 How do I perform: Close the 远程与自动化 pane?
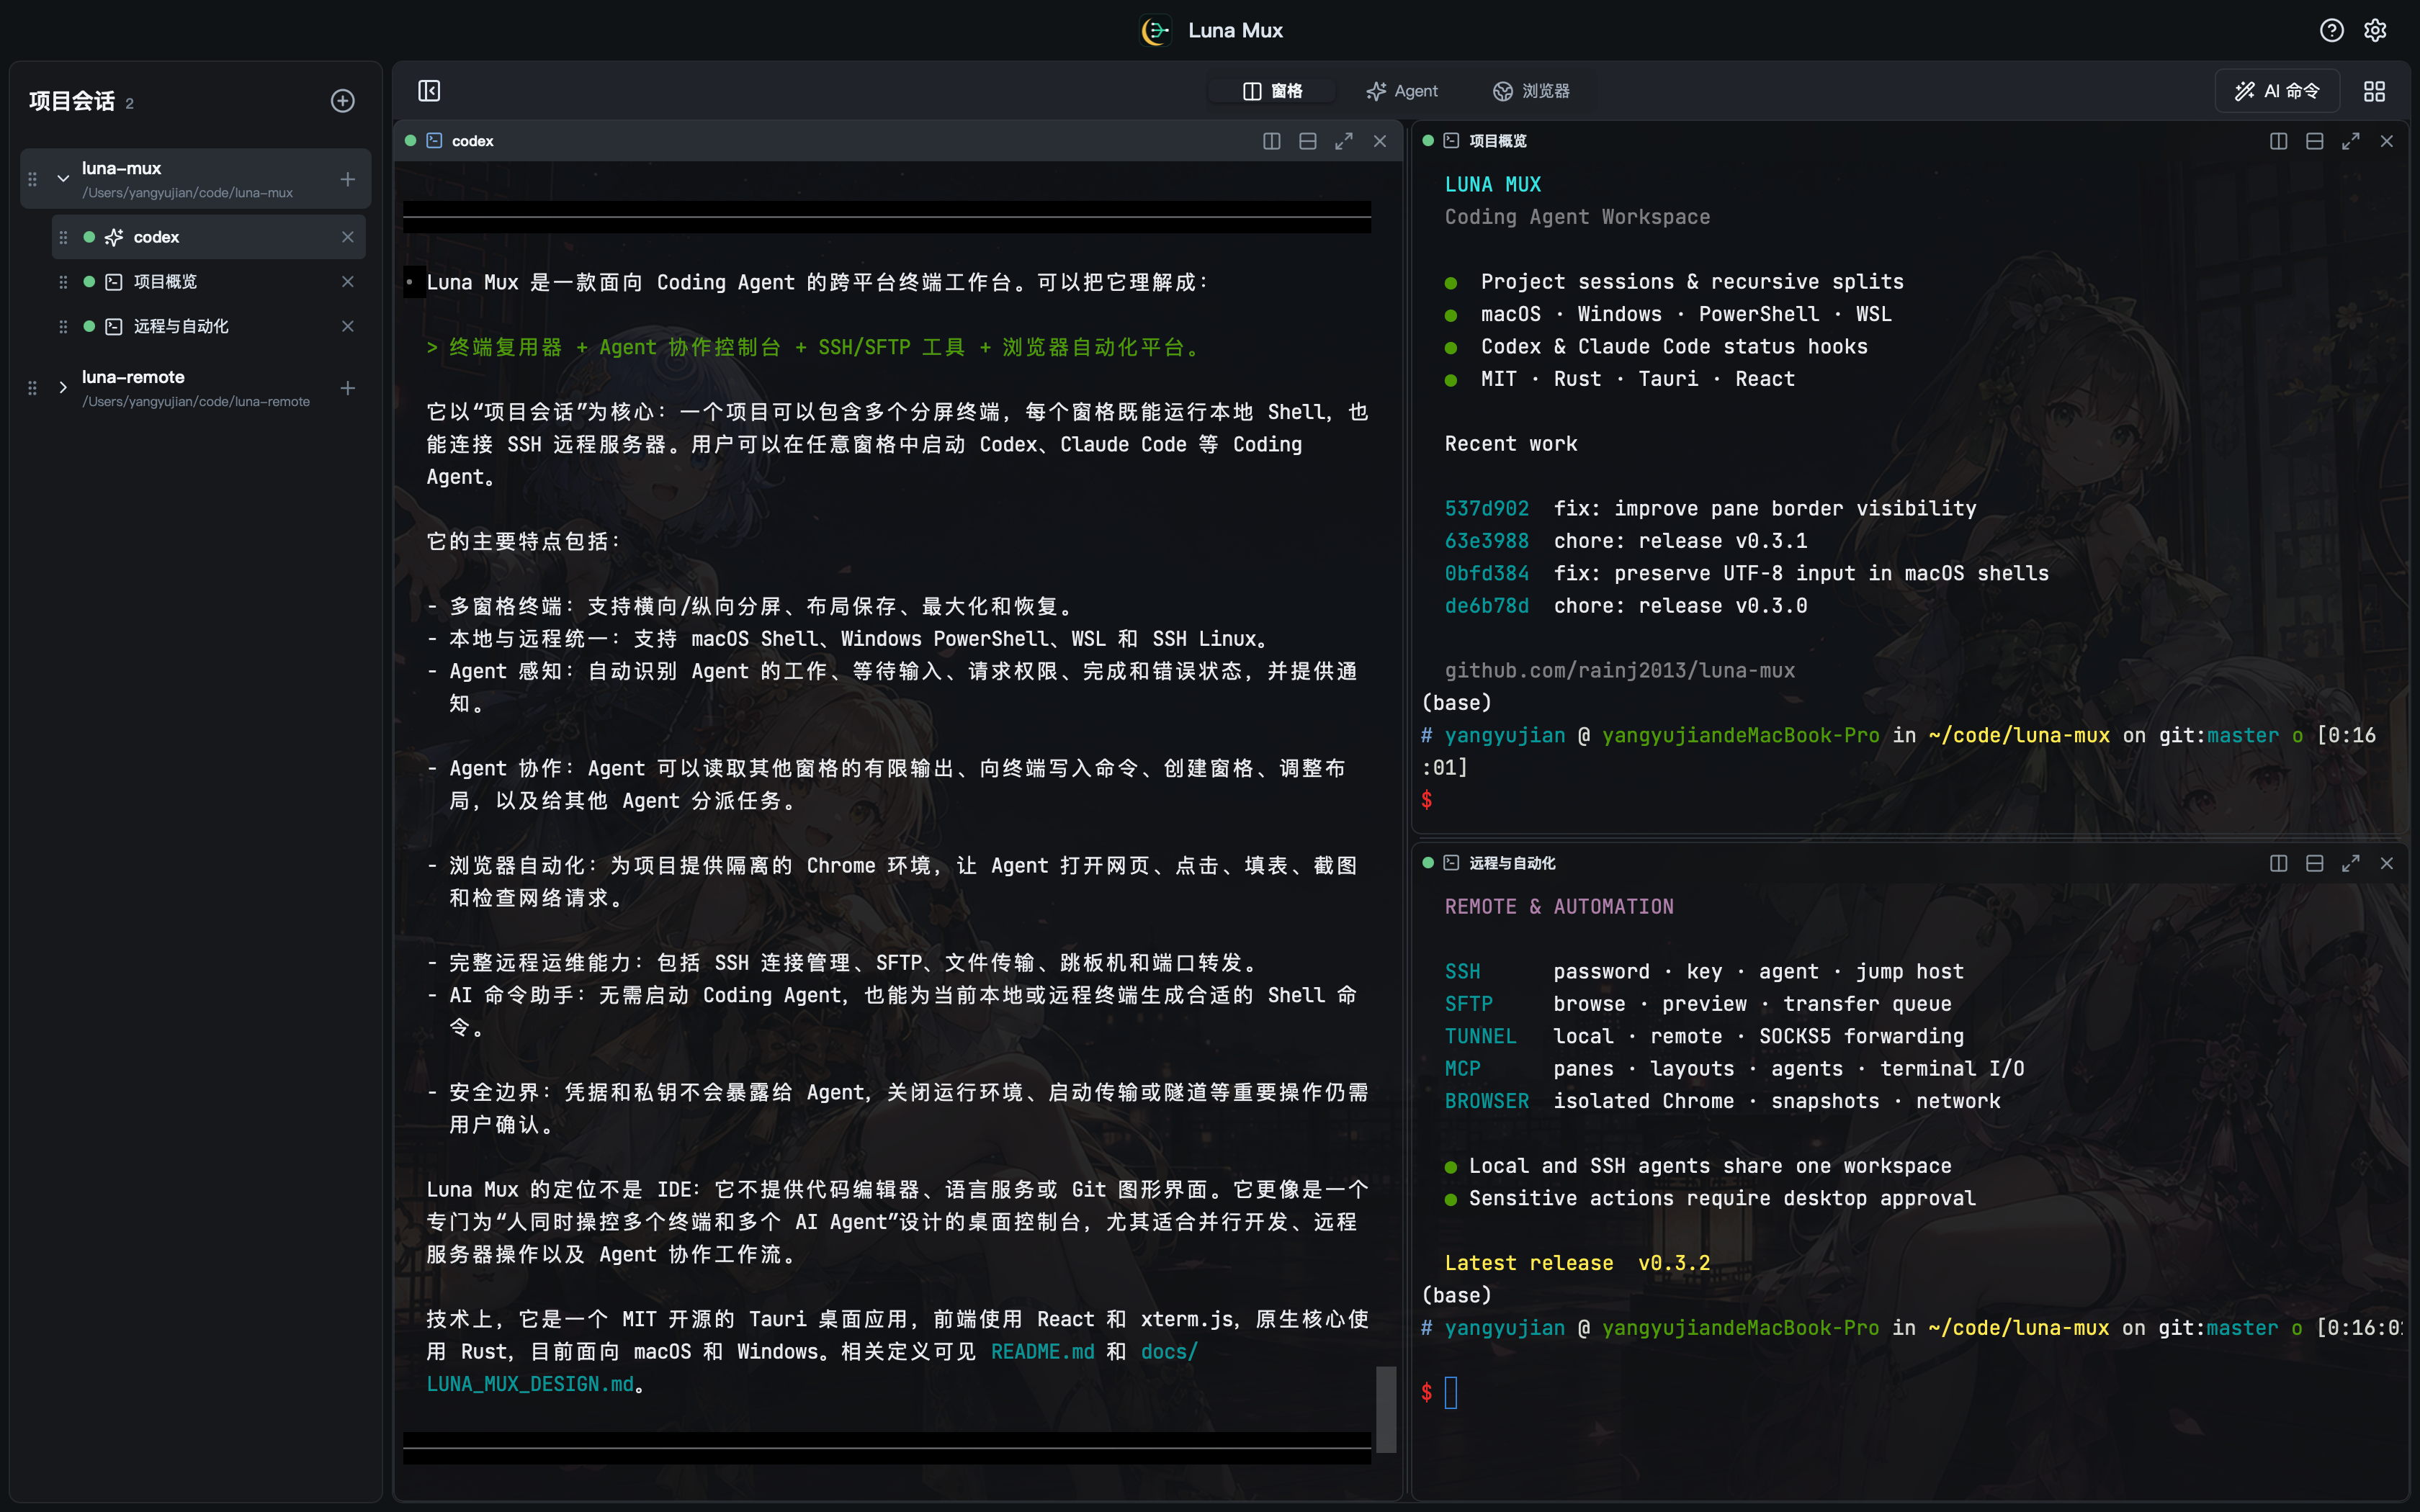pos(2386,863)
